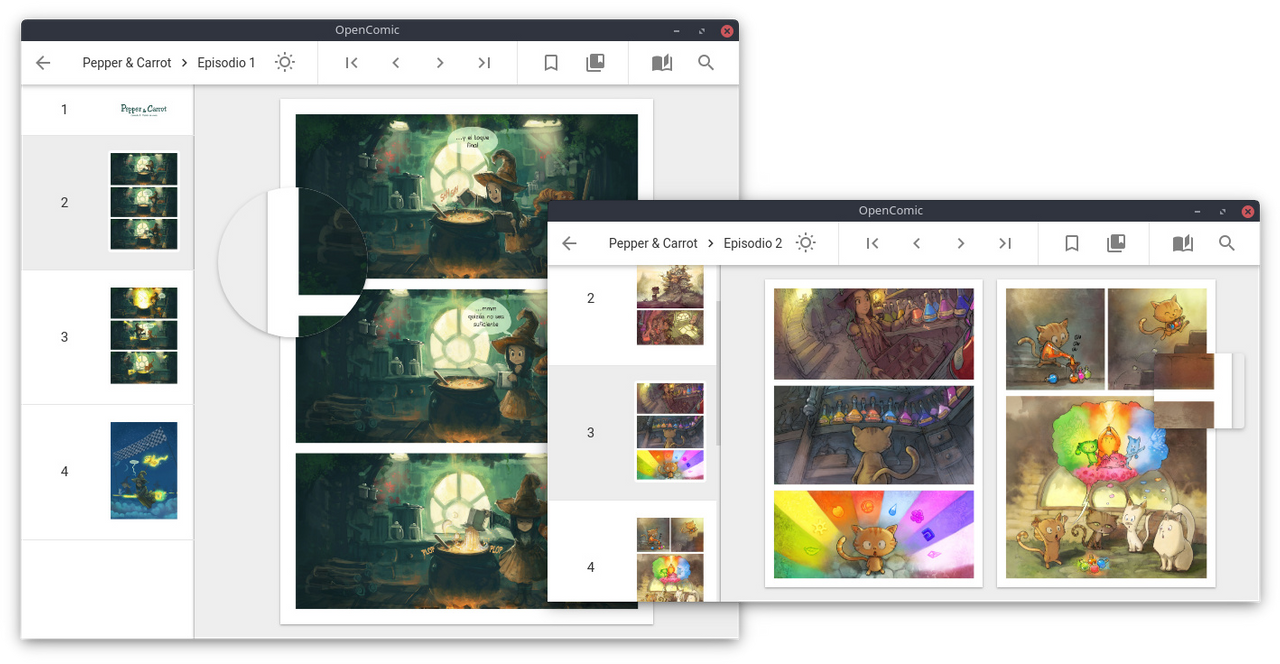Select the Episodio 2 breadcrumb label

click(753, 243)
